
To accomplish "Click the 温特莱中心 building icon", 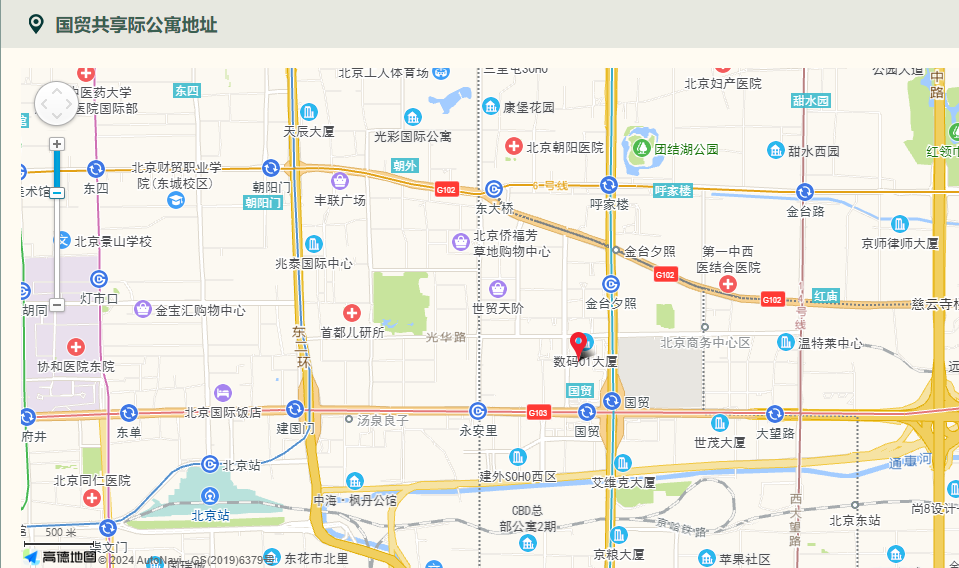I will pyautogui.click(x=786, y=342).
